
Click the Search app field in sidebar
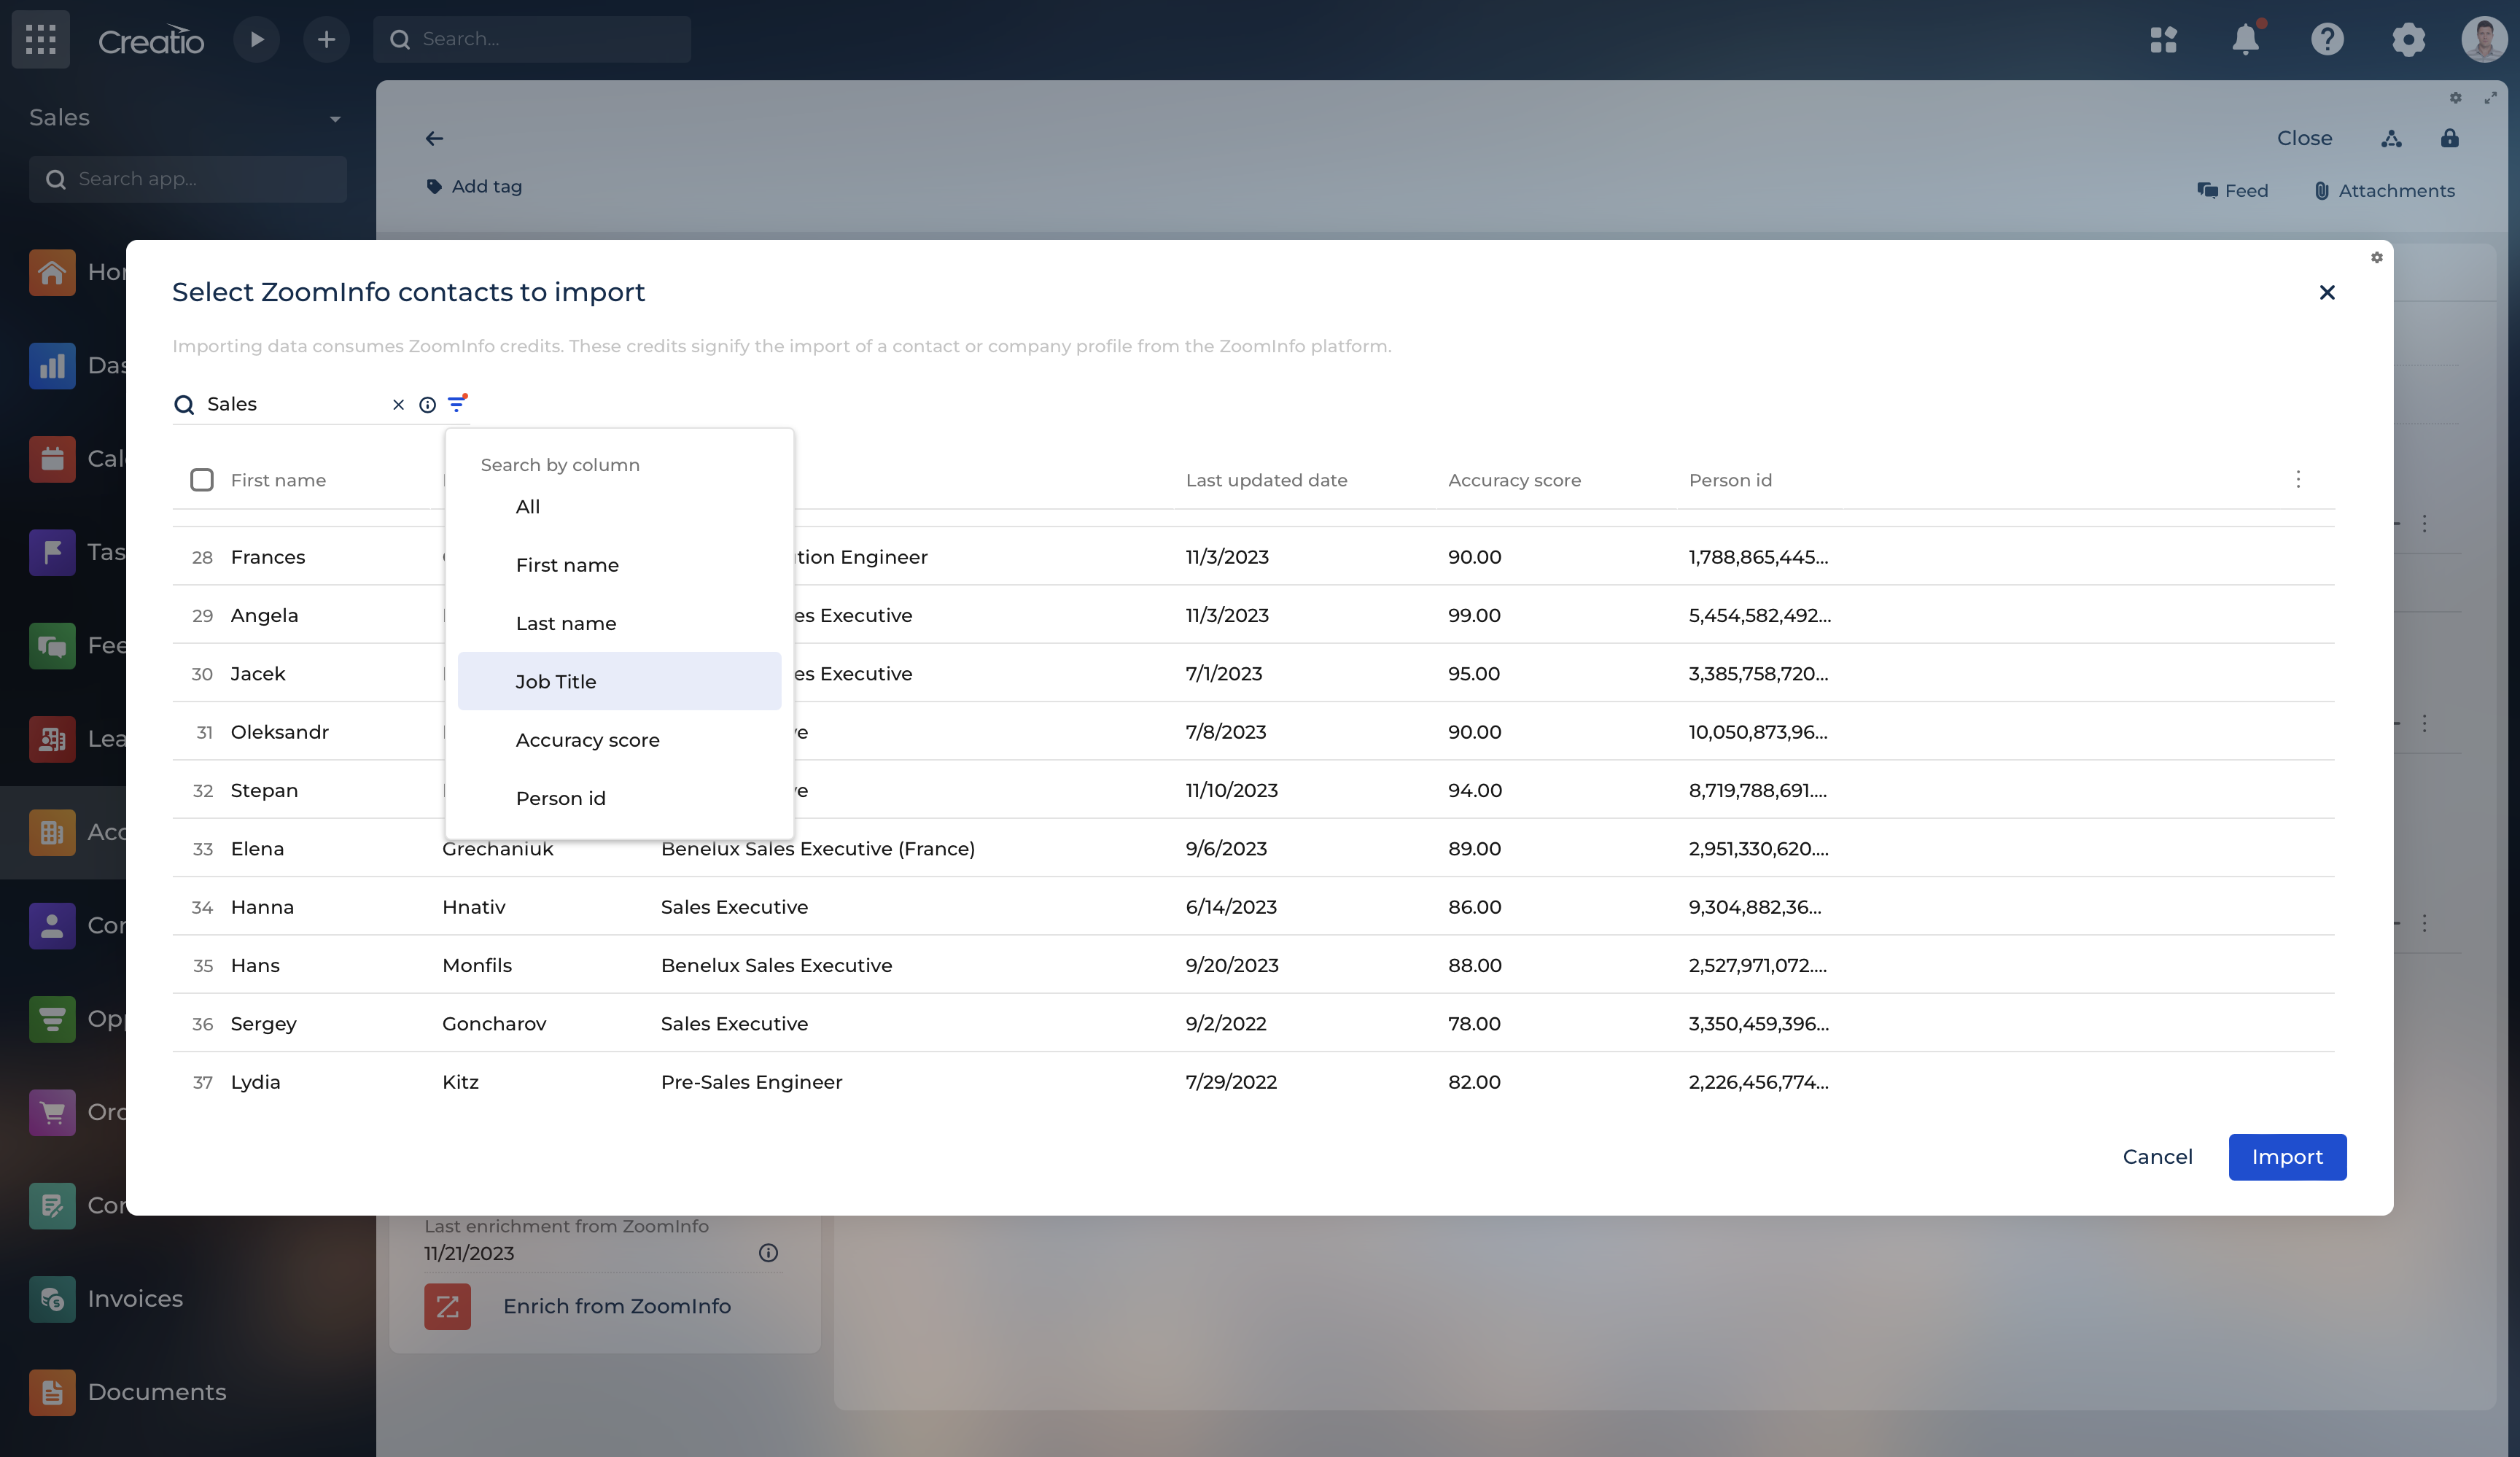point(188,179)
